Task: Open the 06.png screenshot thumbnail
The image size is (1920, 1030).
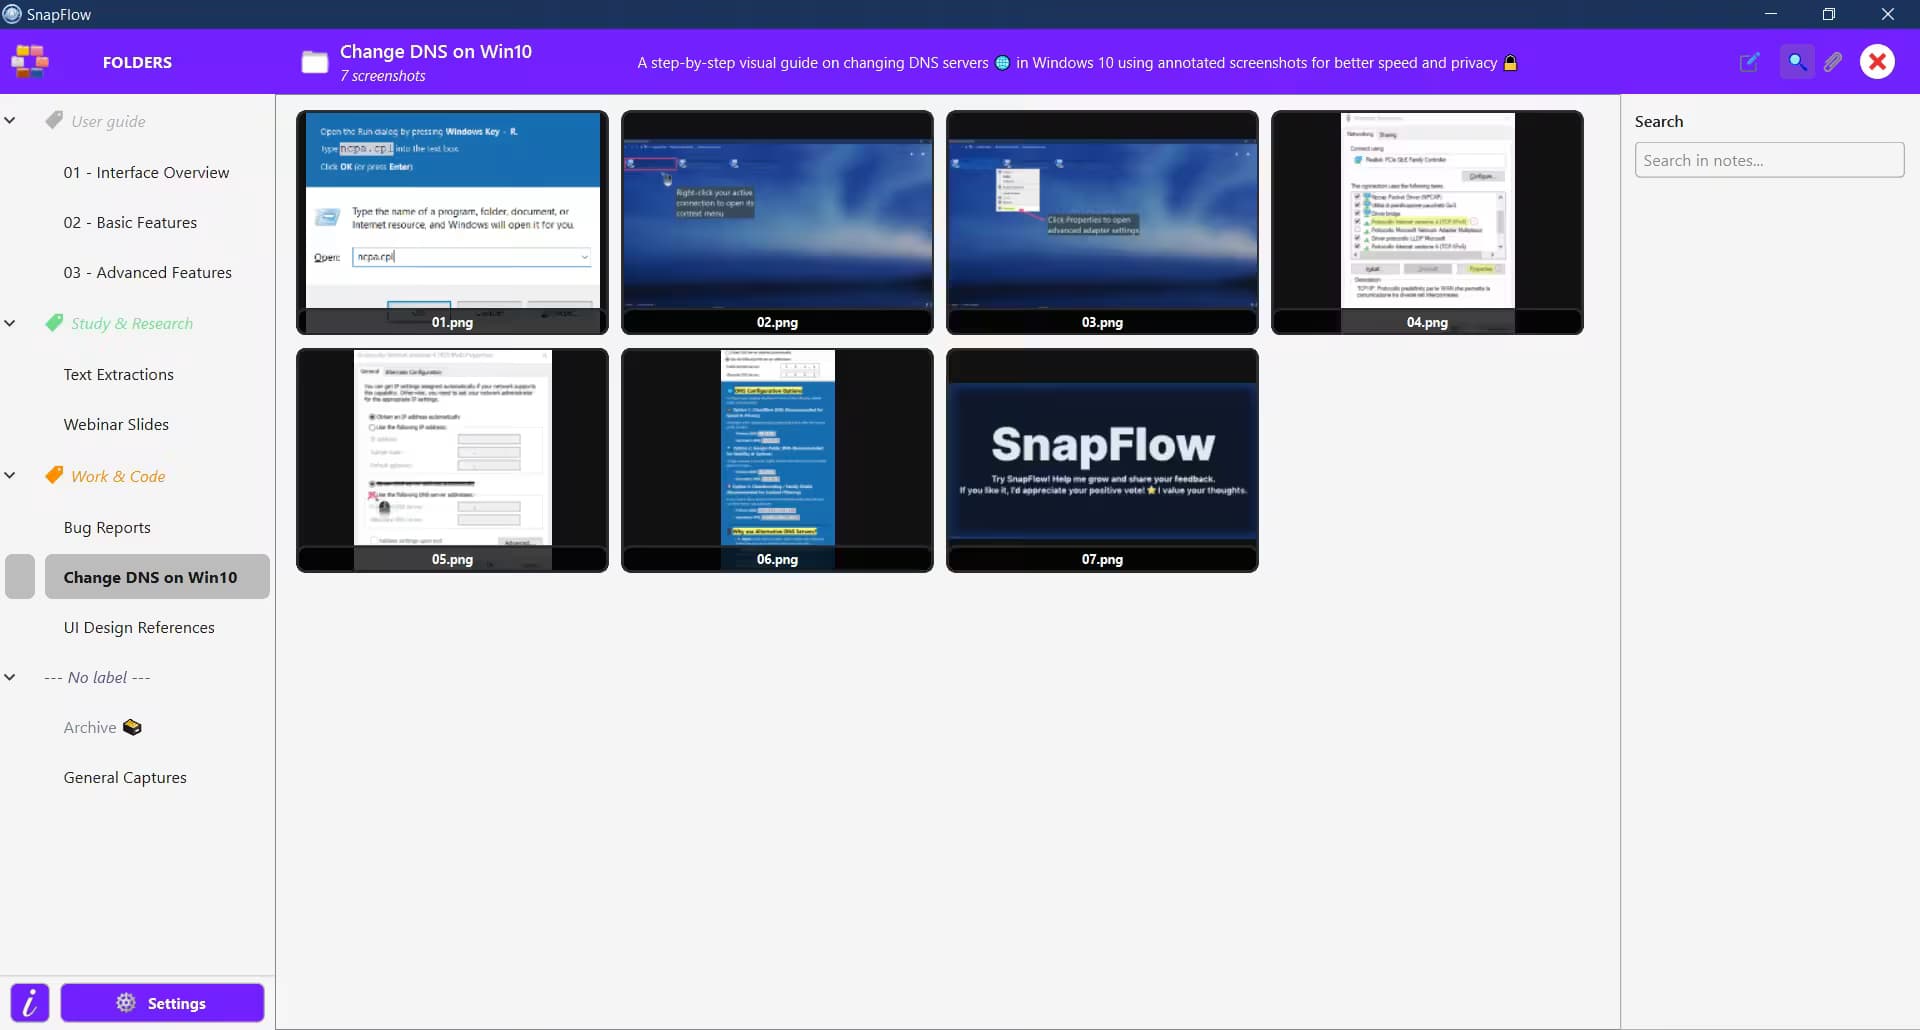Action: (777, 460)
